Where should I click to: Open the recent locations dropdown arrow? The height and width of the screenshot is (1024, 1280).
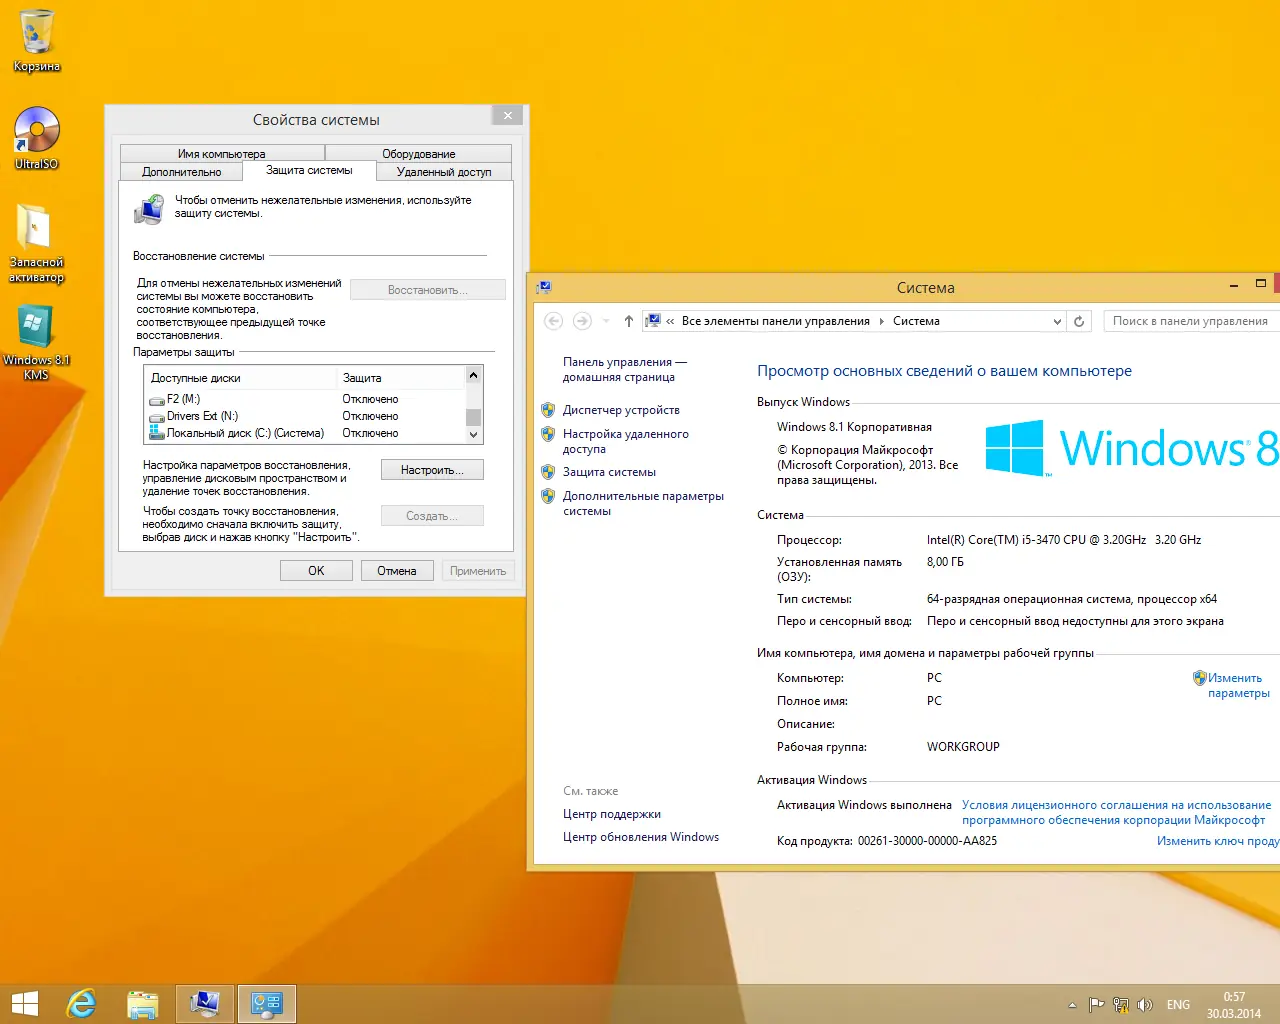click(x=606, y=322)
